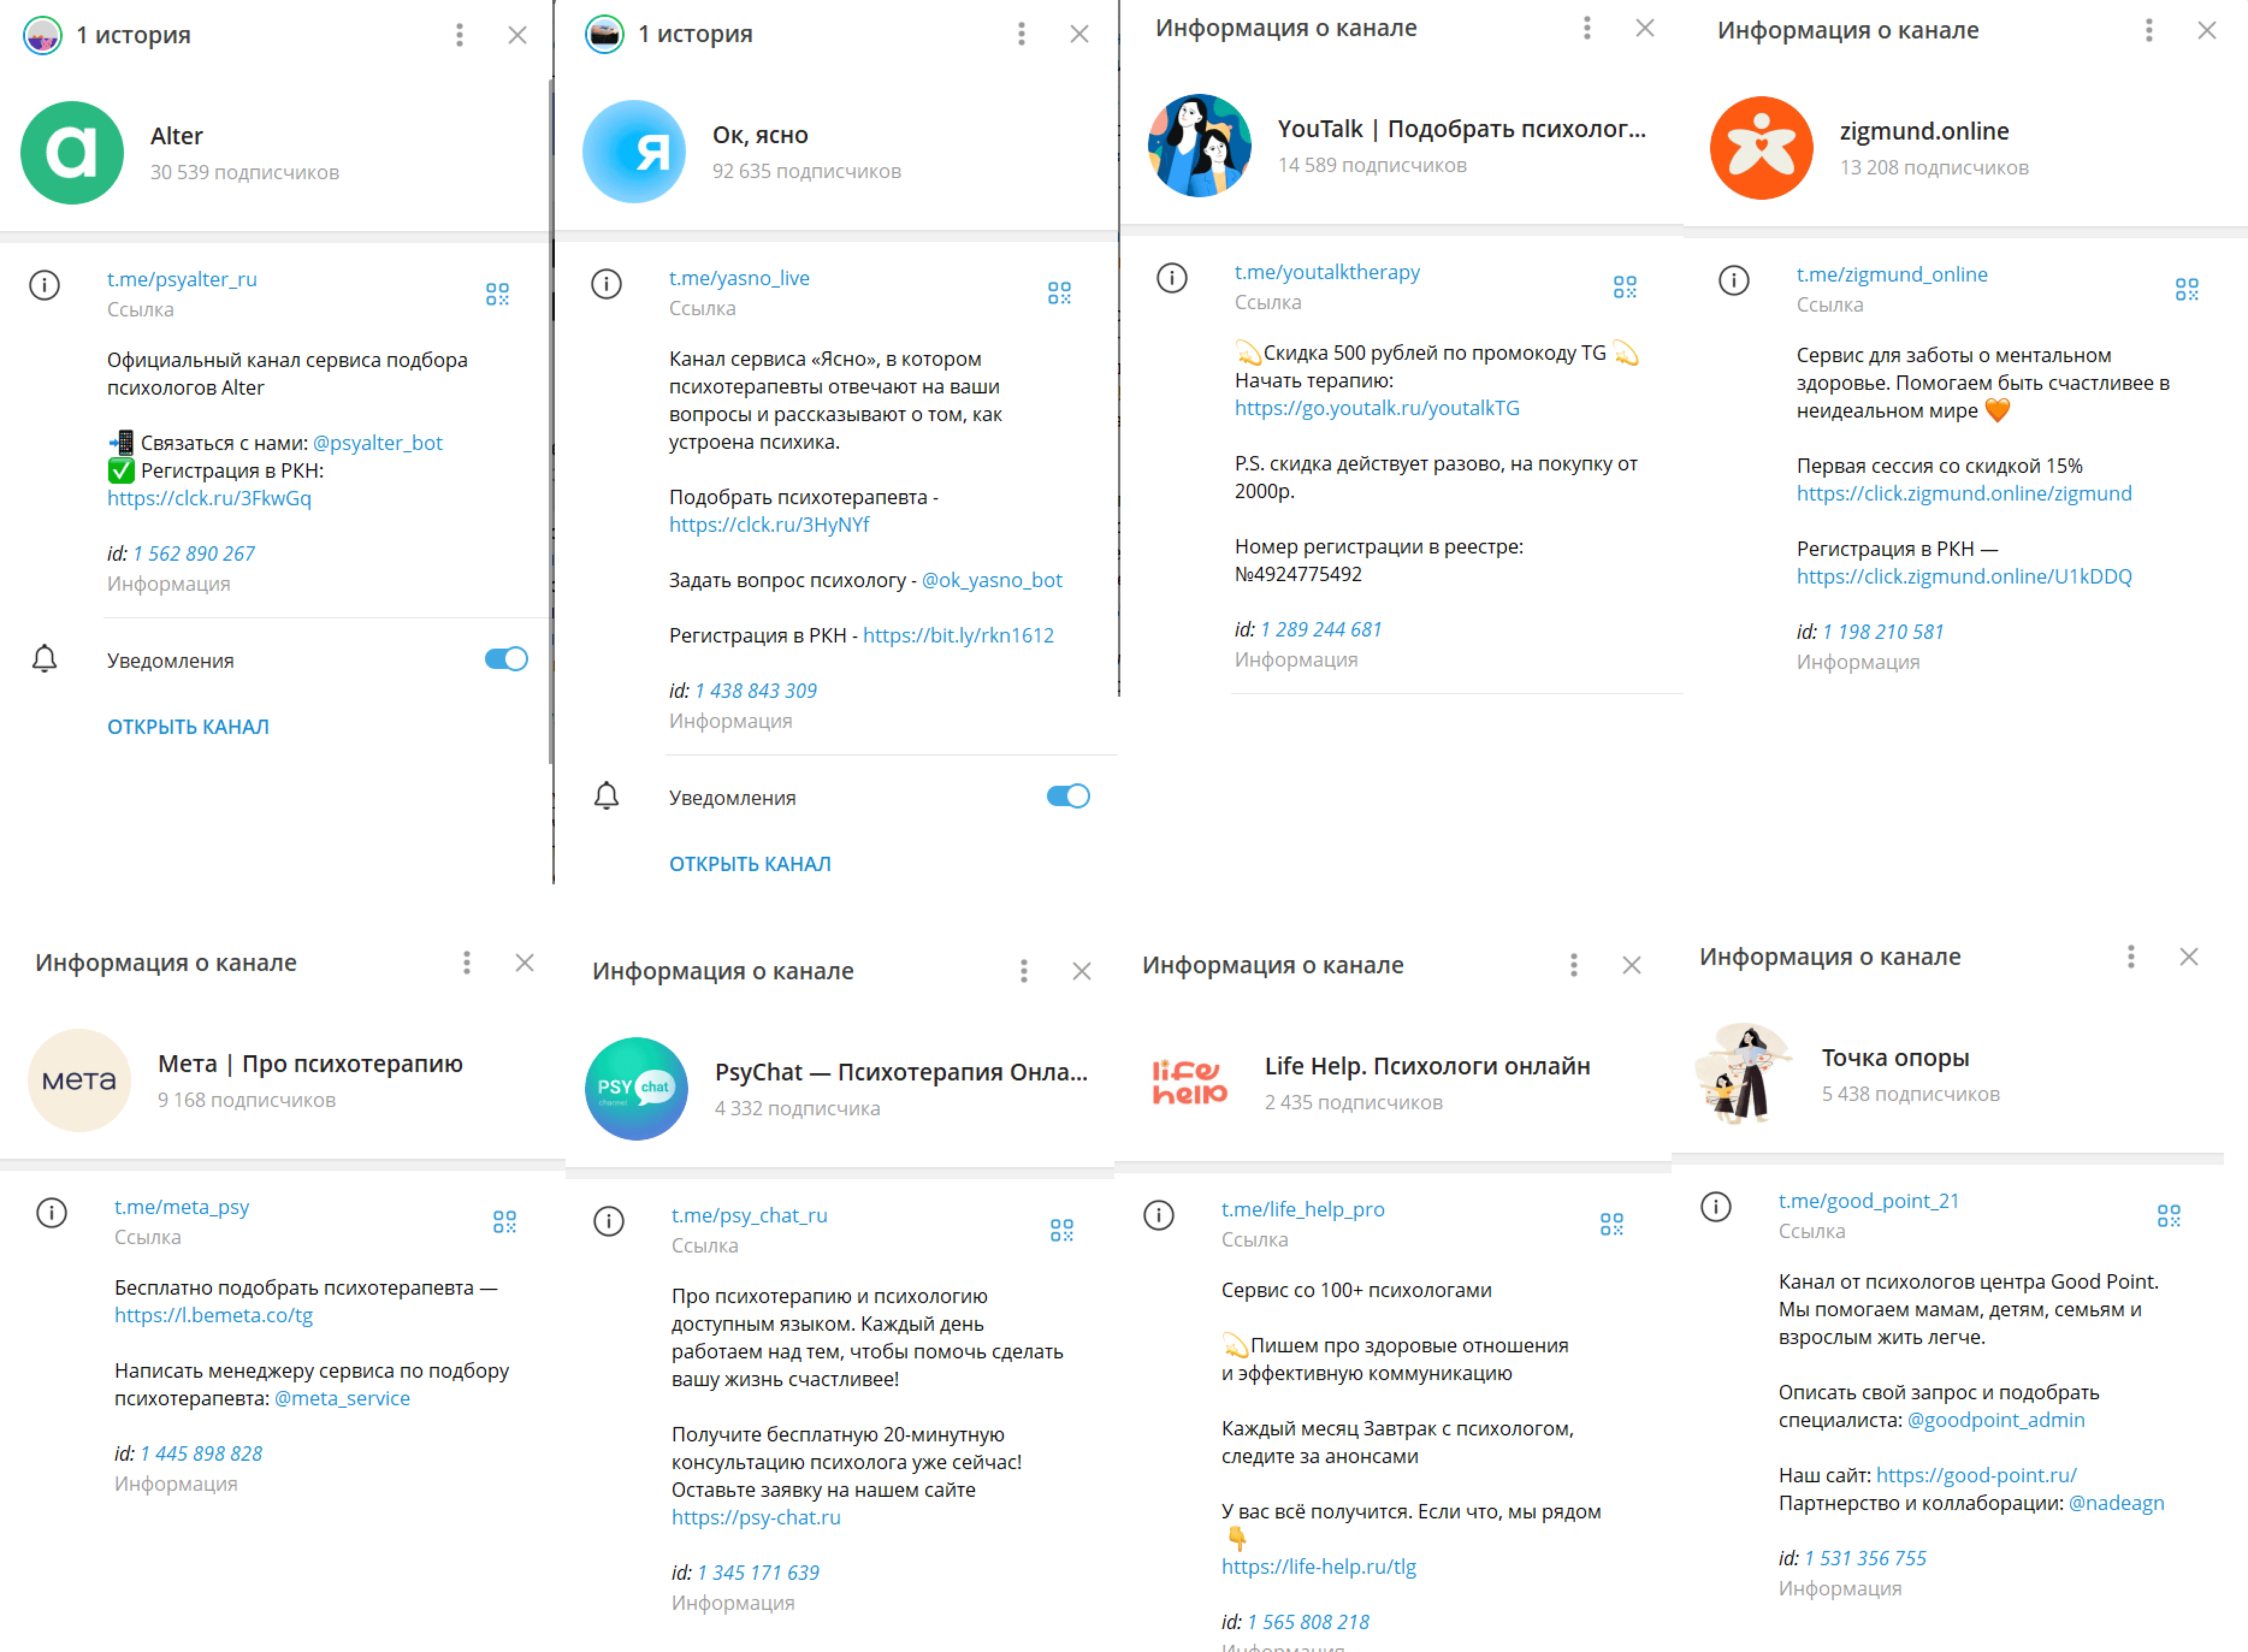The image size is (2248, 1652).
Task: Open the @meta_service mention
Action: click(342, 1398)
